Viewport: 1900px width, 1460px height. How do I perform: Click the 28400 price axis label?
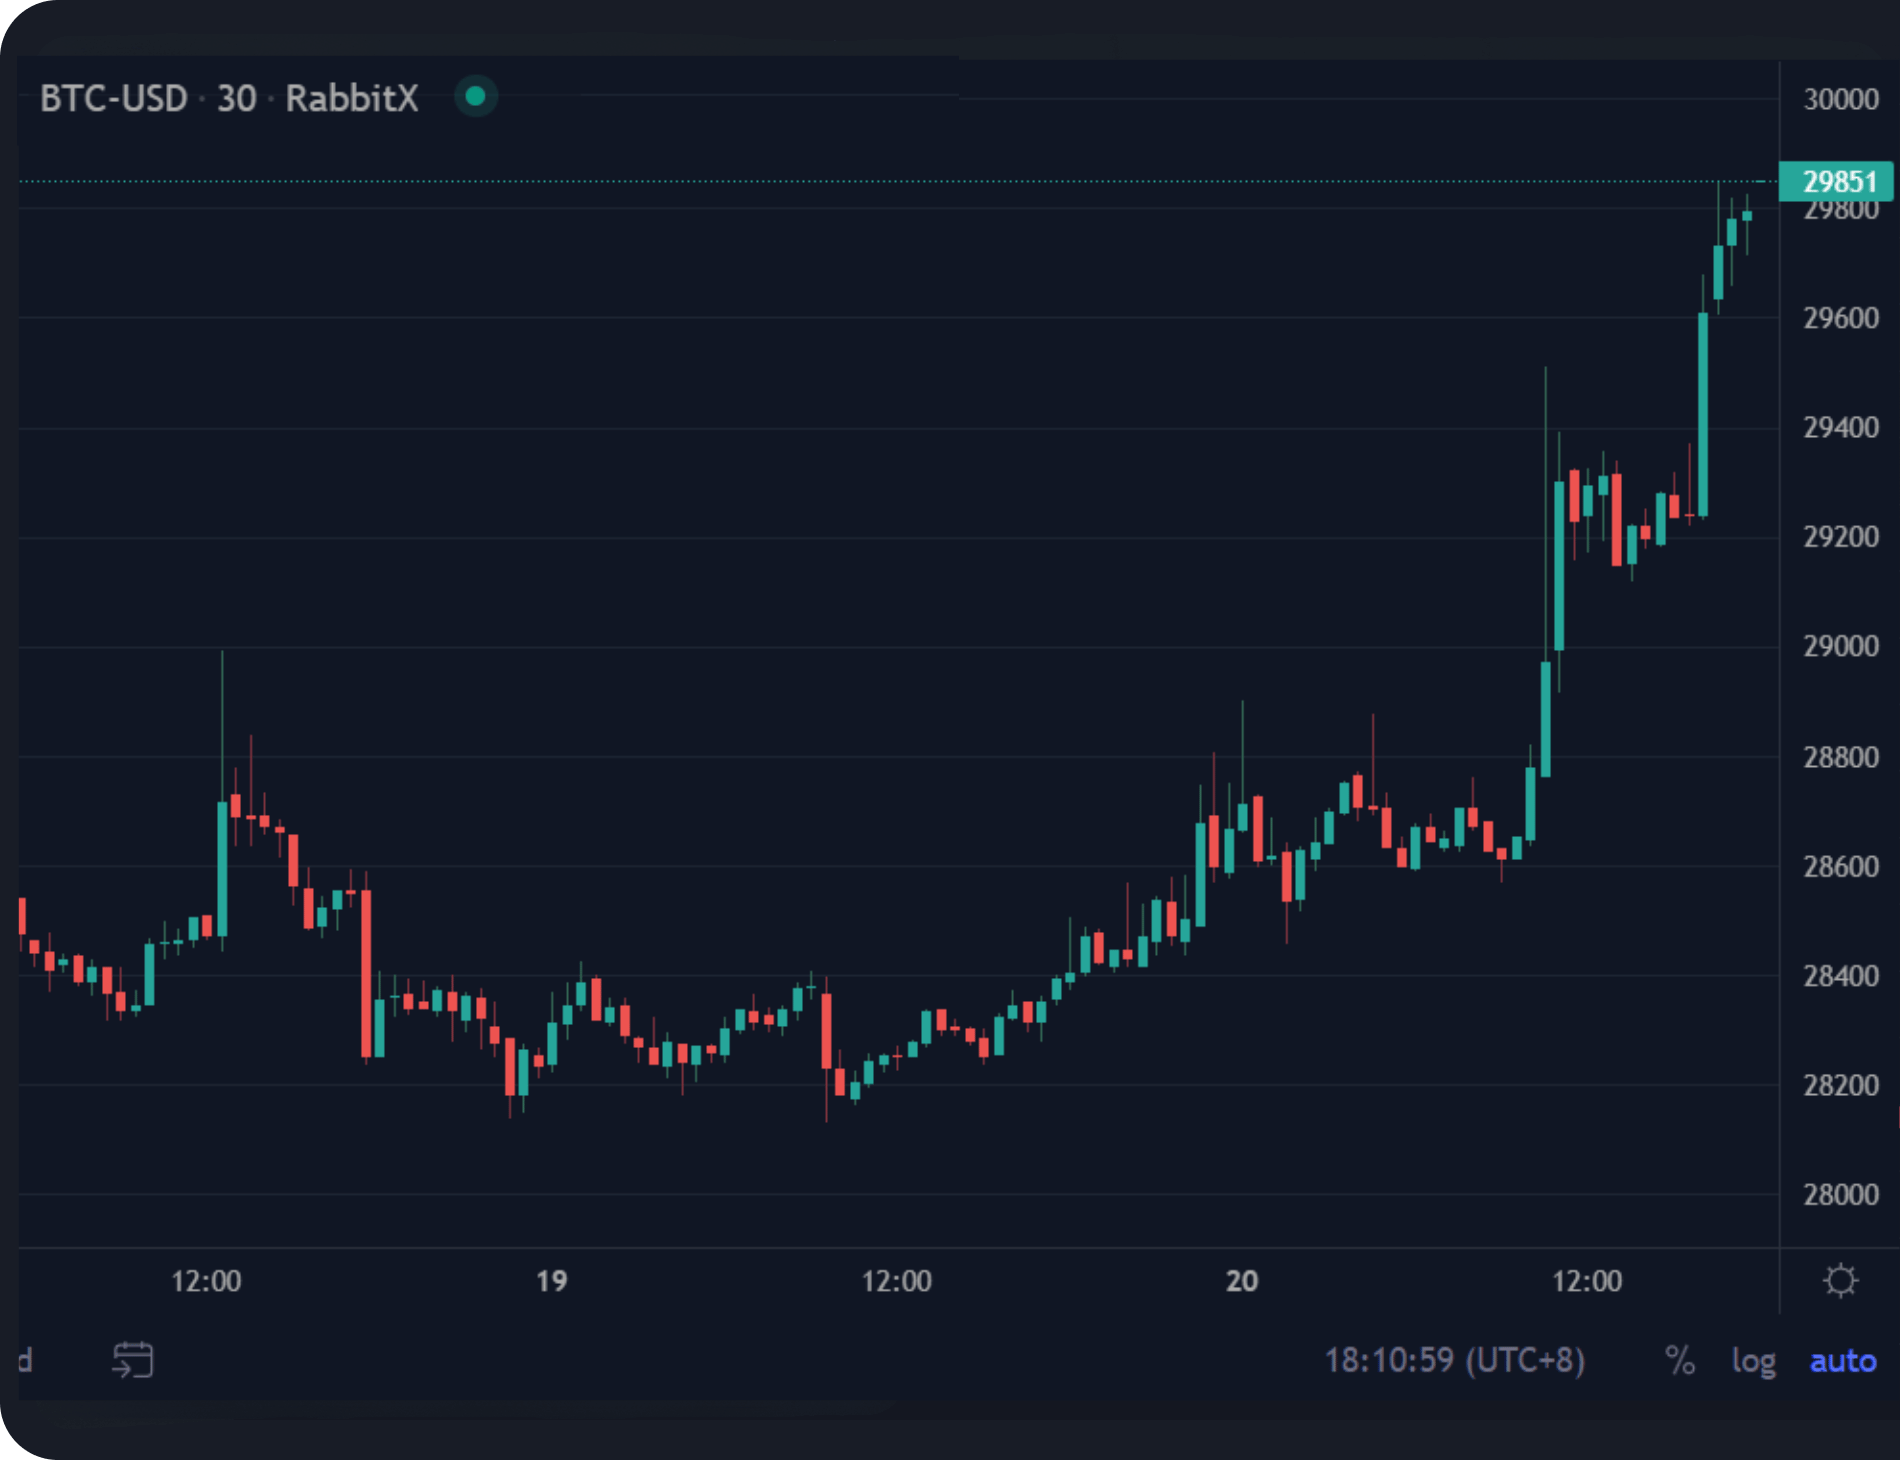(x=1841, y=976)
